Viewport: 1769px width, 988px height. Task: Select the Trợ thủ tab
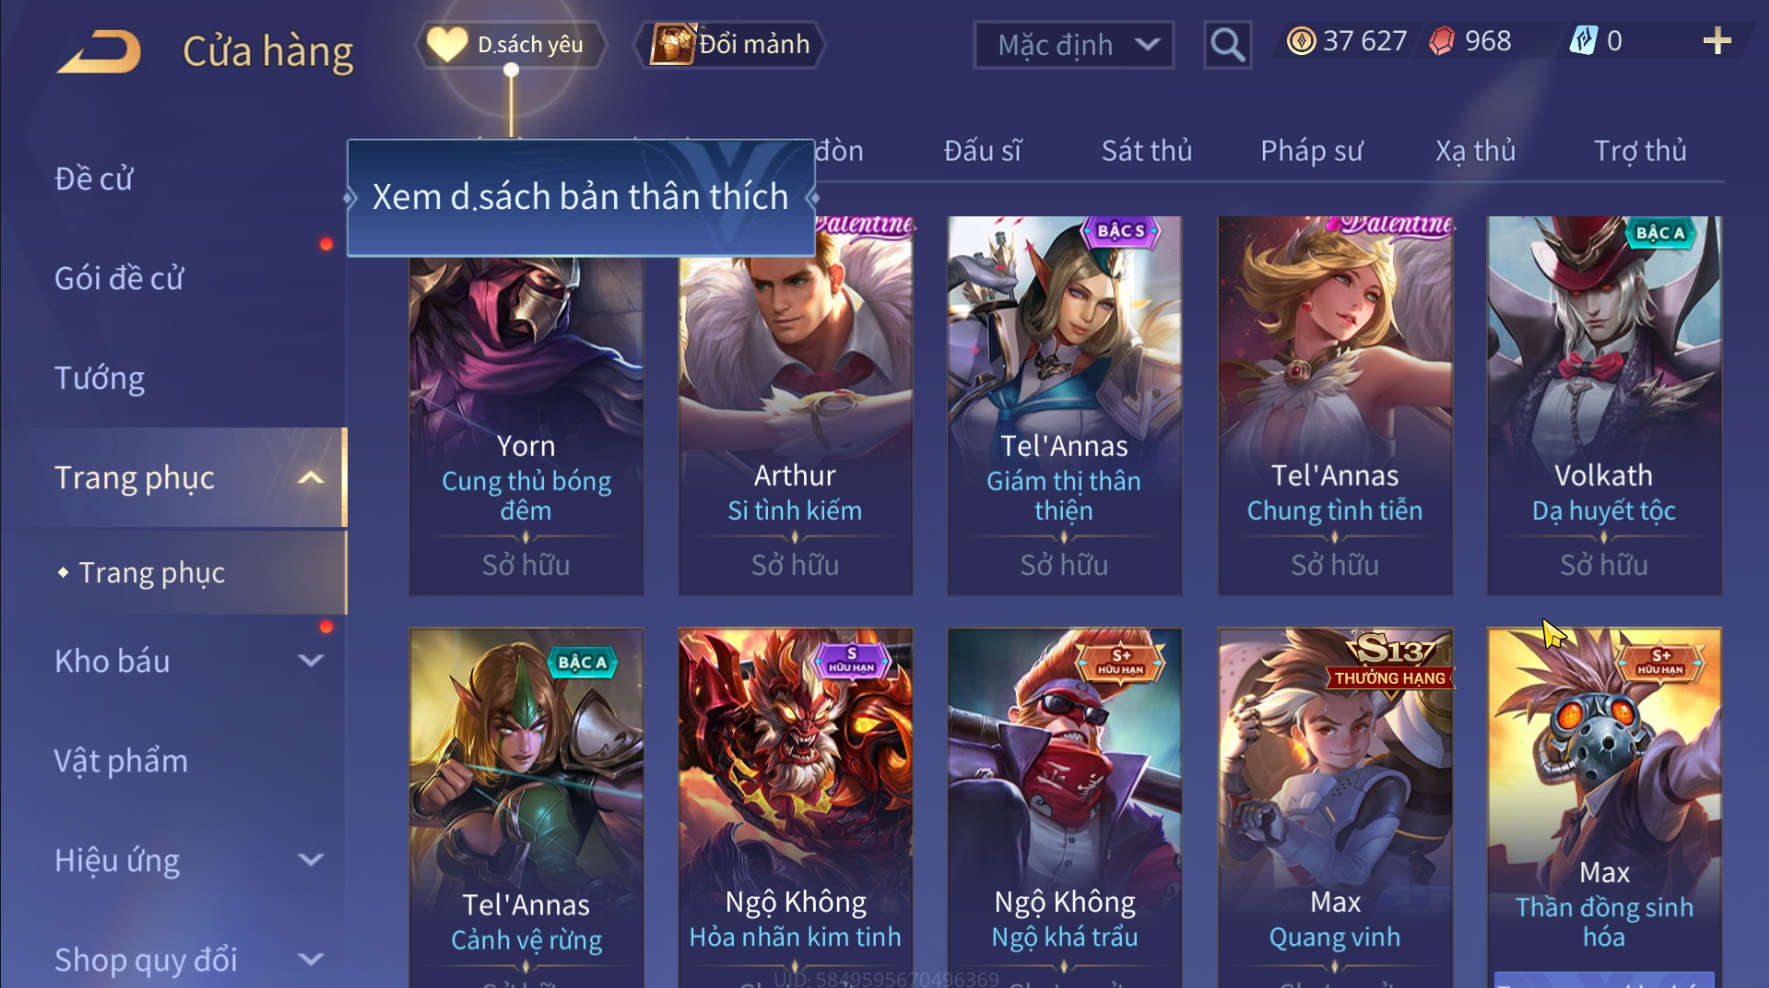coord(1640,151)
